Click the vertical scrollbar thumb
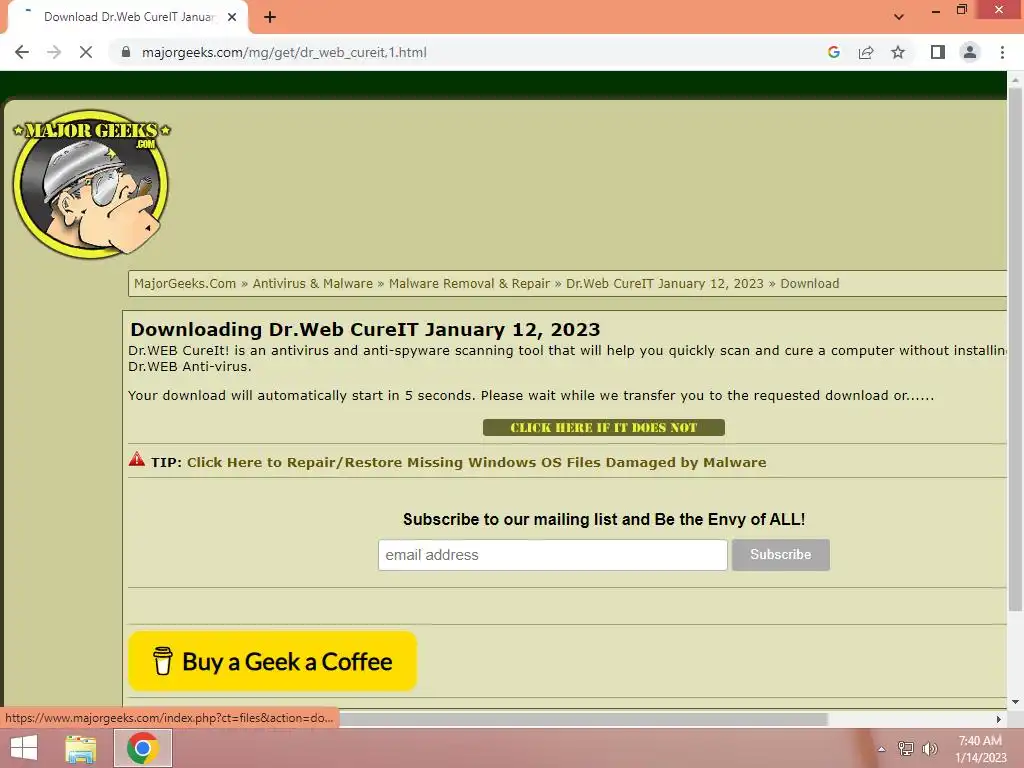The image size is (1024, 768). pos(1015,349)
